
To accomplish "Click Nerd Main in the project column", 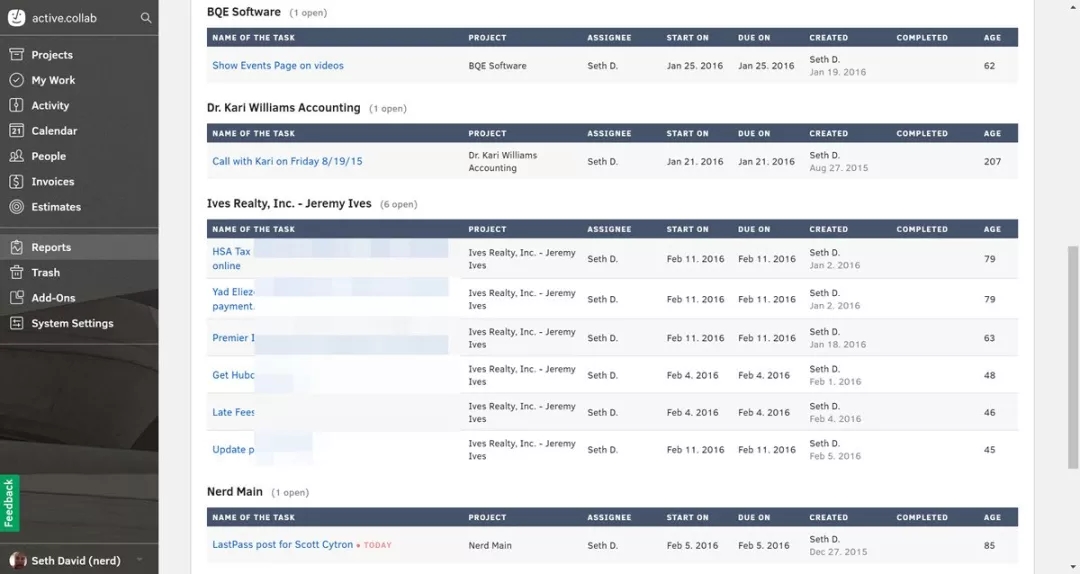I will (490, 545).
